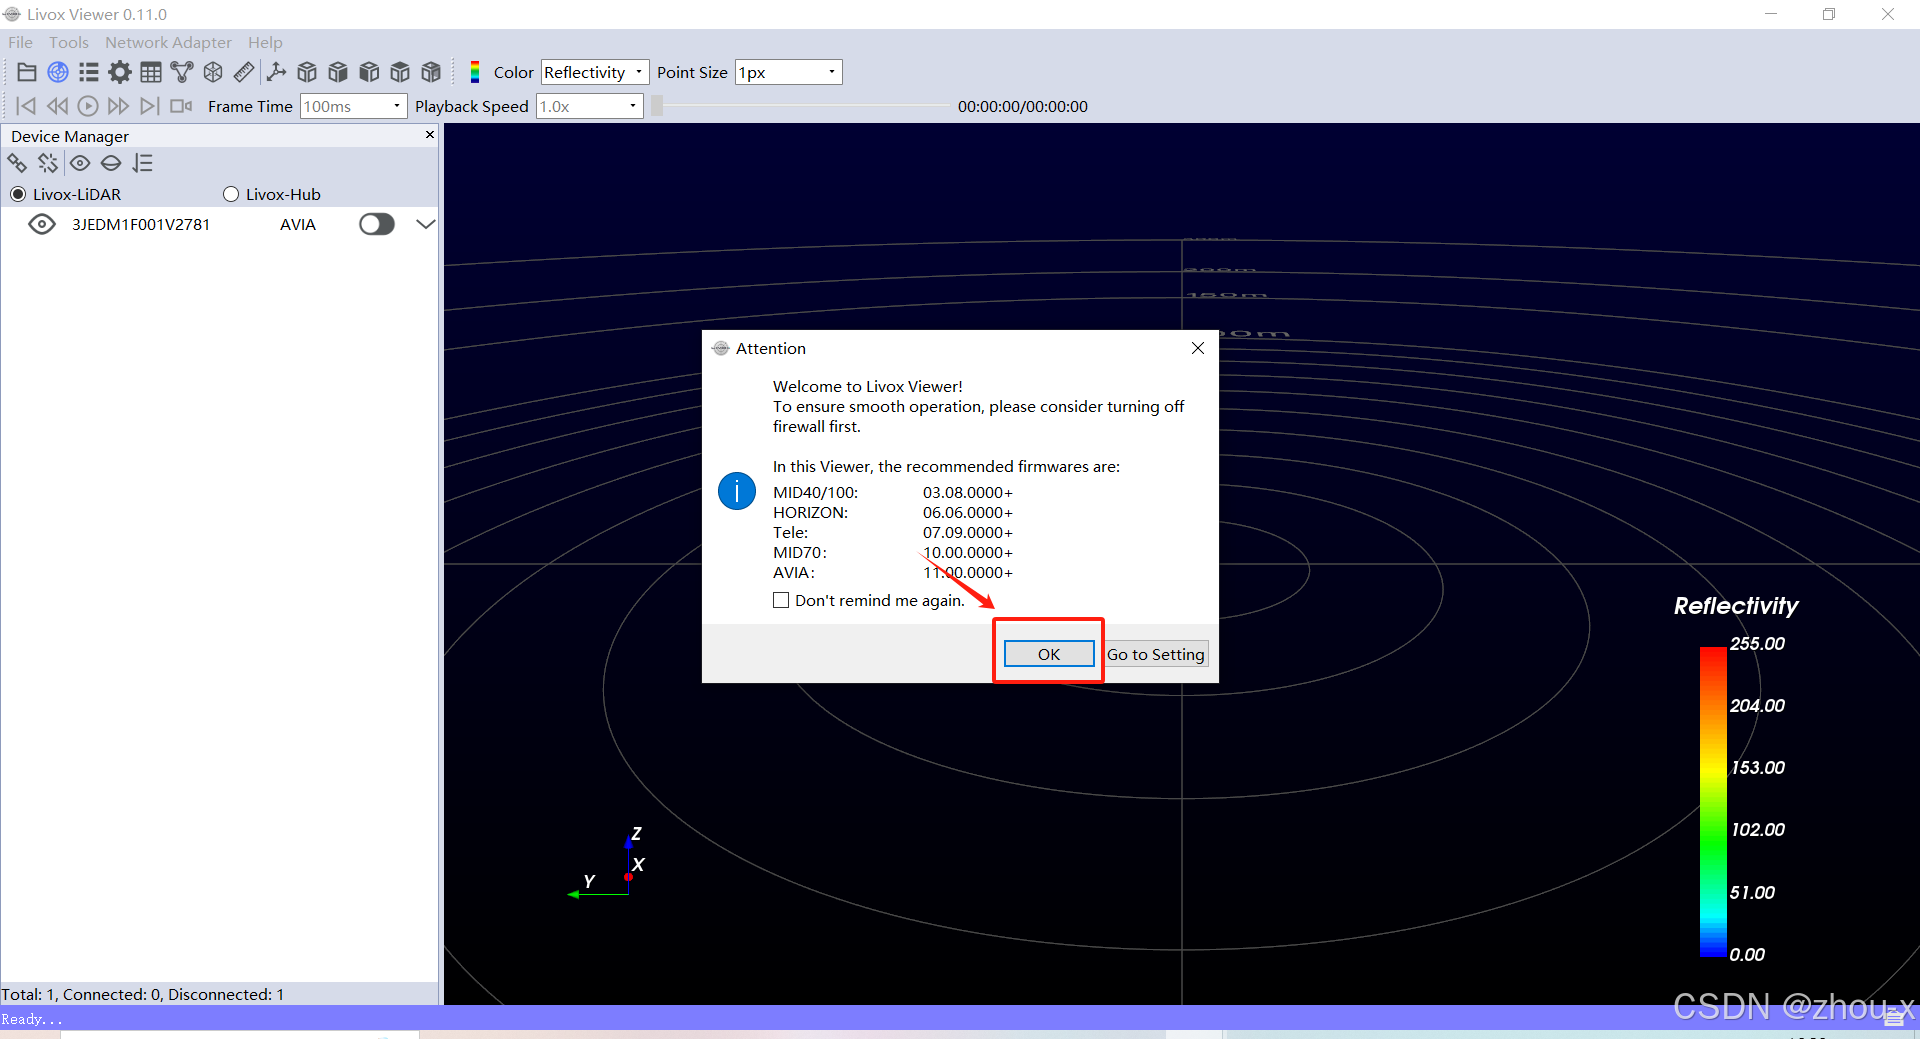The height and width of the screenshot is (1039, 1920).
Task: Open Network Adapter menu
Action: click(x=168, y=42)
